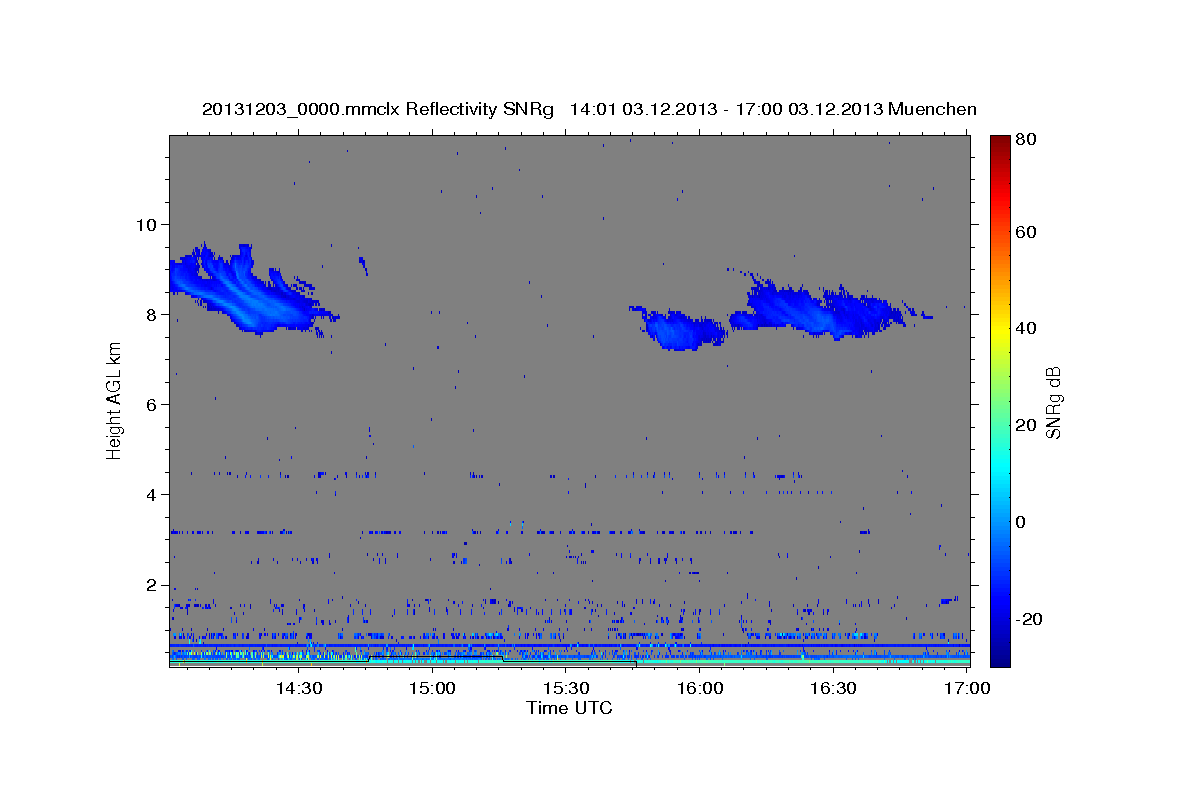The height and width of the screenshot is (800, 1200).
Task: Click the height tick label 6
Action: tap(150, 405)
